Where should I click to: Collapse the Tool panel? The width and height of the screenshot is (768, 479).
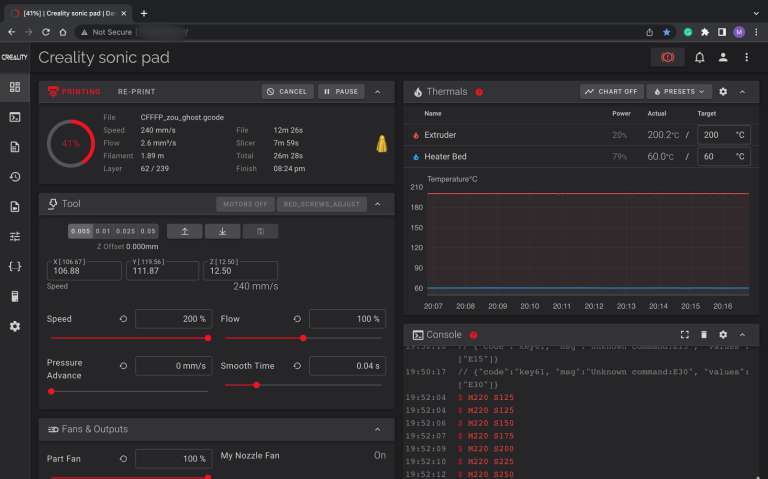pyautogui.click(x=377, y=204)
